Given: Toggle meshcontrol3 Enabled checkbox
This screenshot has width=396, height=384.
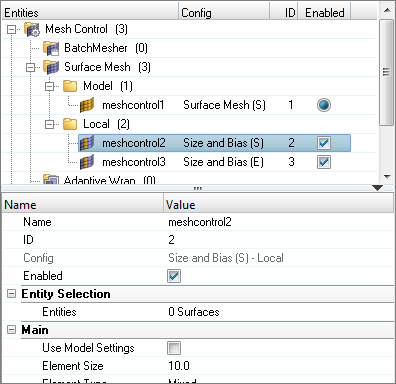Looking at the screenshot, I should click(x=324, y=162).
